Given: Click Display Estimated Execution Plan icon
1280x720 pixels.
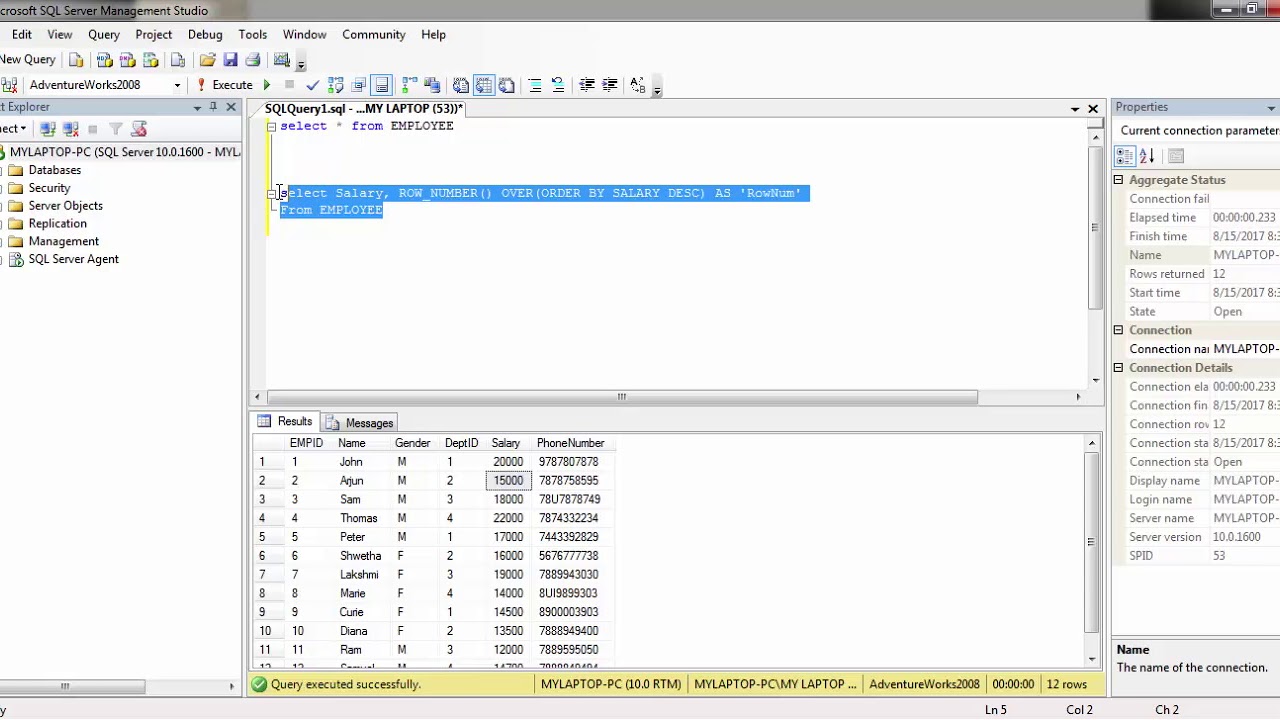Looking at the screenshot, I should (x=336, y=85).
